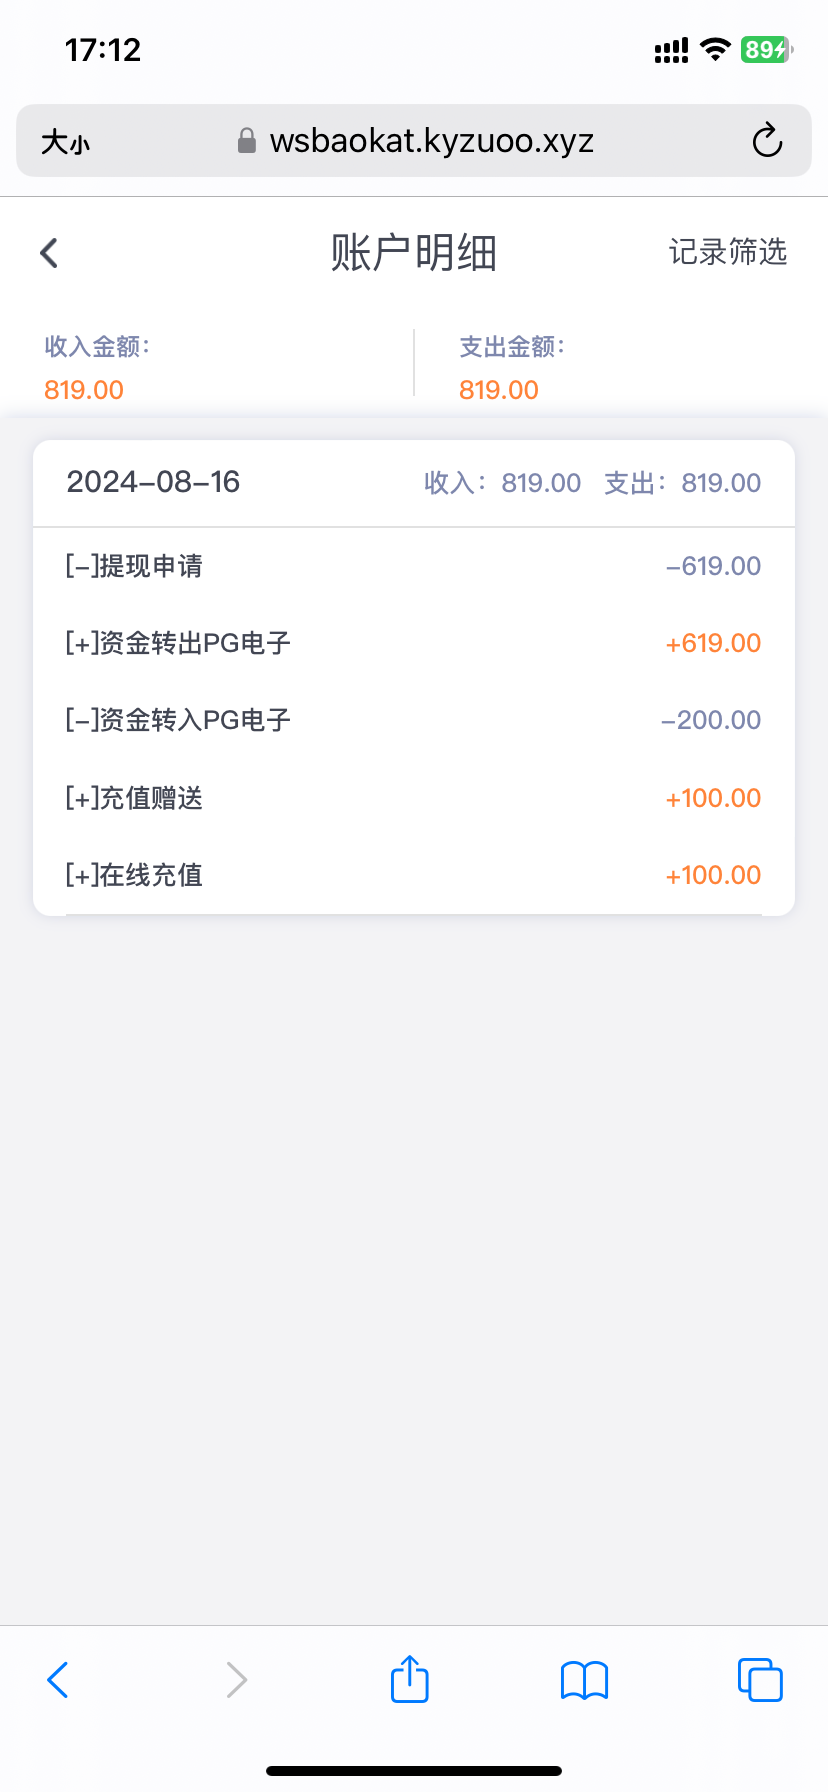Image resolution: width=828 pixels, height=1792 pixels.
Task: Open the 资金转入PG电子 -200.00 record
Action: (x=413, y=720)
